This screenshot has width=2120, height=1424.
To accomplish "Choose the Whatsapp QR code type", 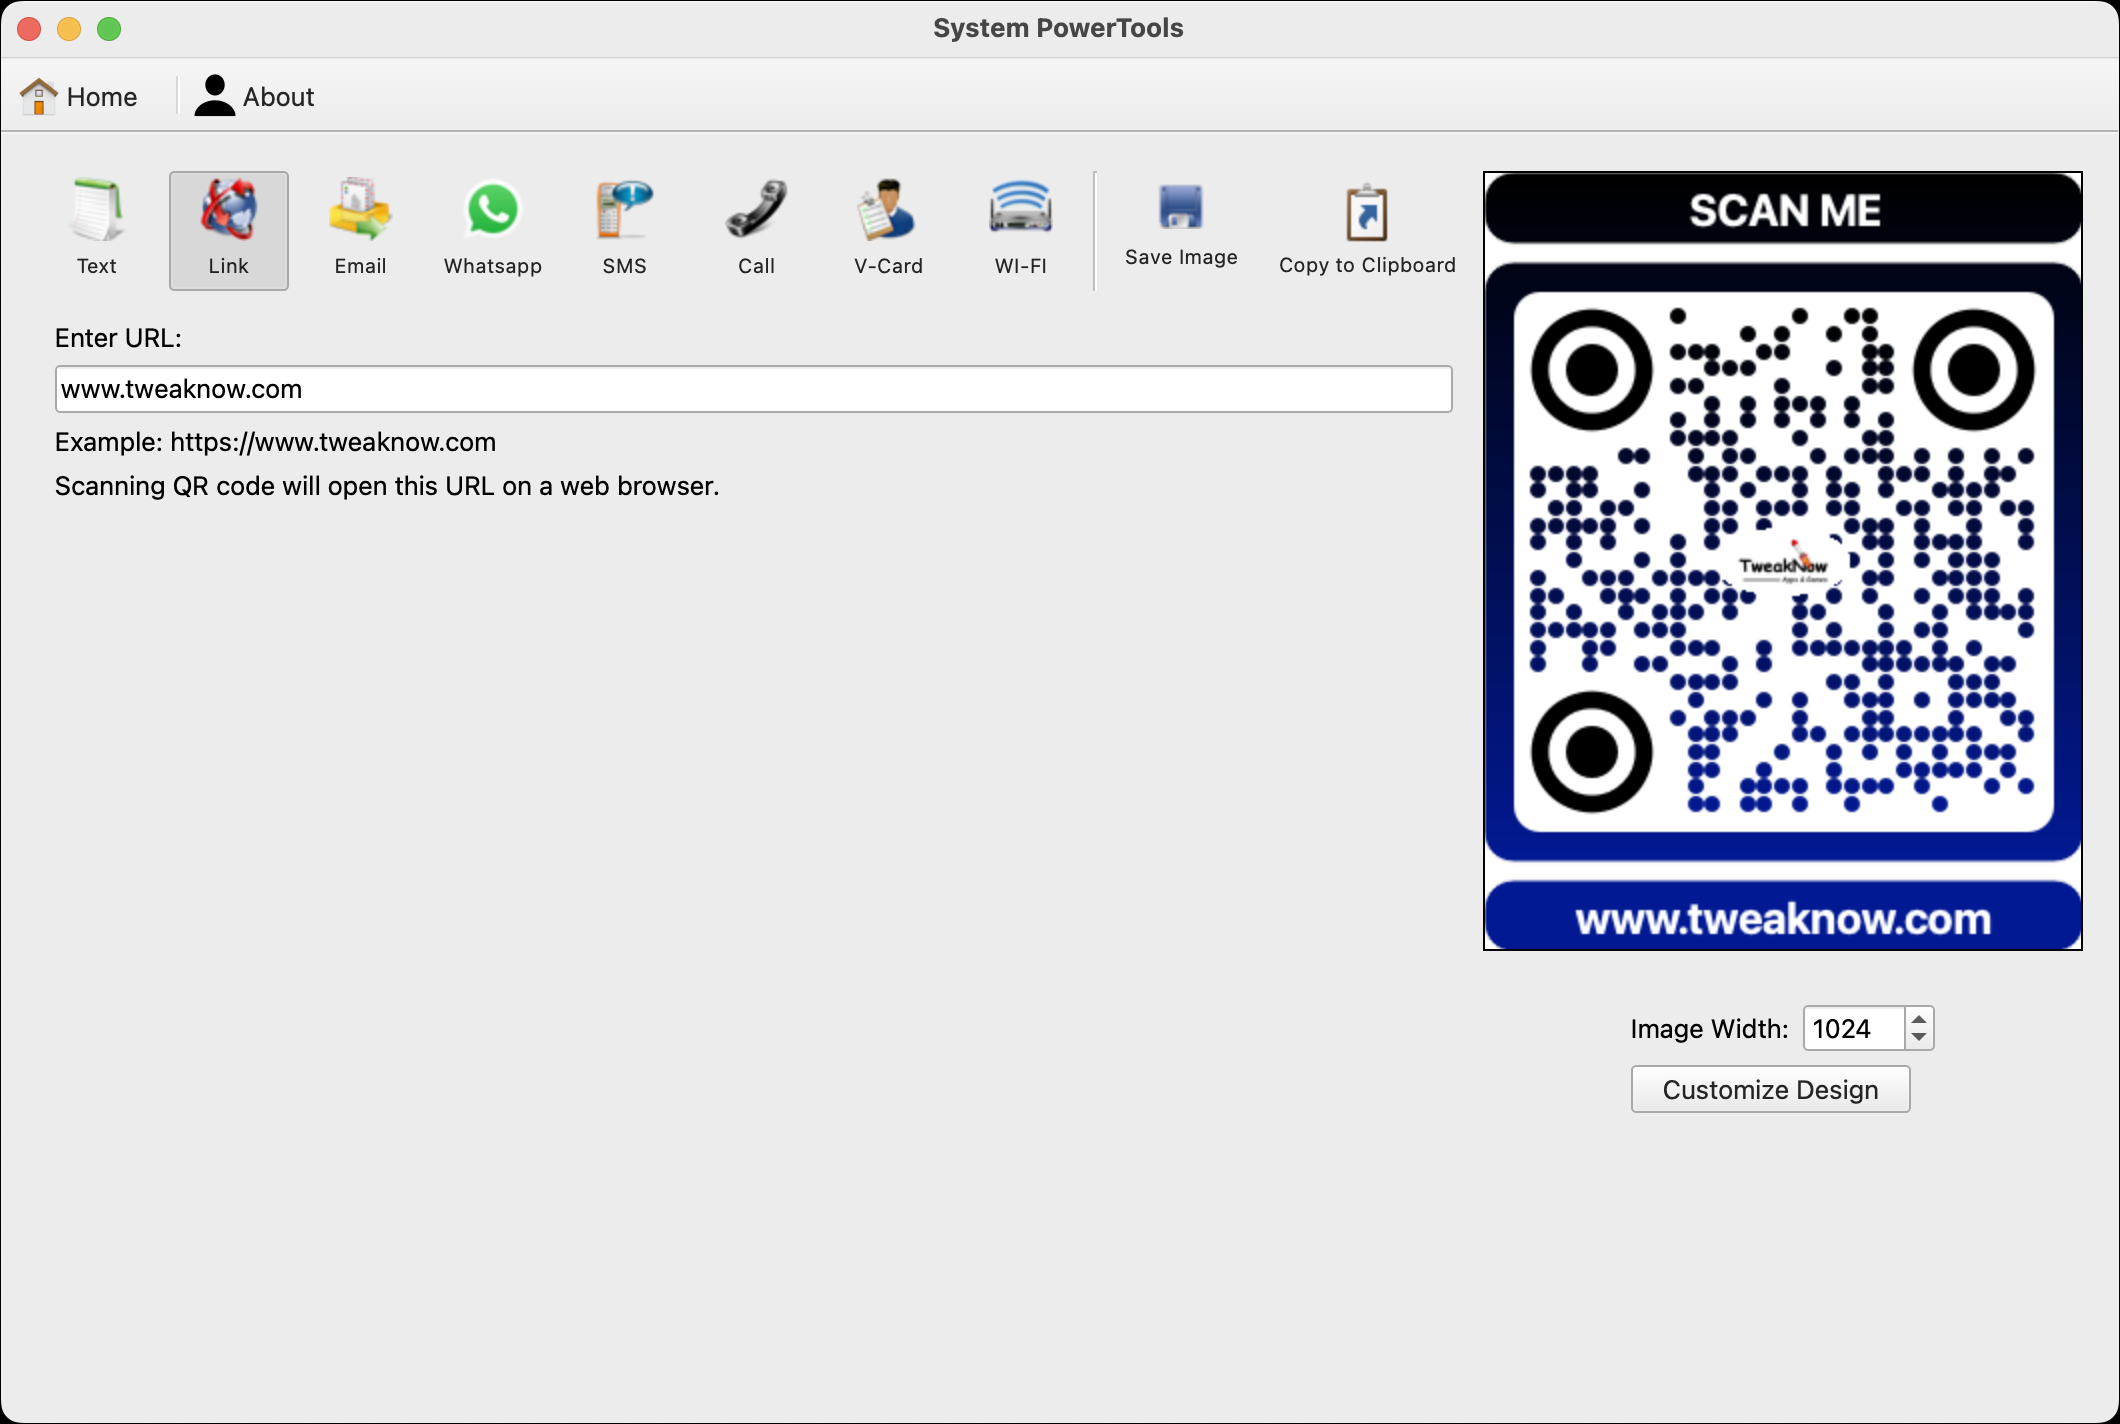I will click(493, 230).
